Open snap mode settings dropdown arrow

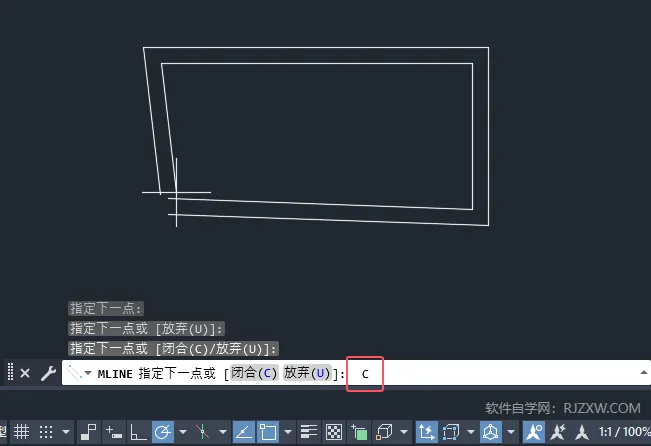point(66,432)
